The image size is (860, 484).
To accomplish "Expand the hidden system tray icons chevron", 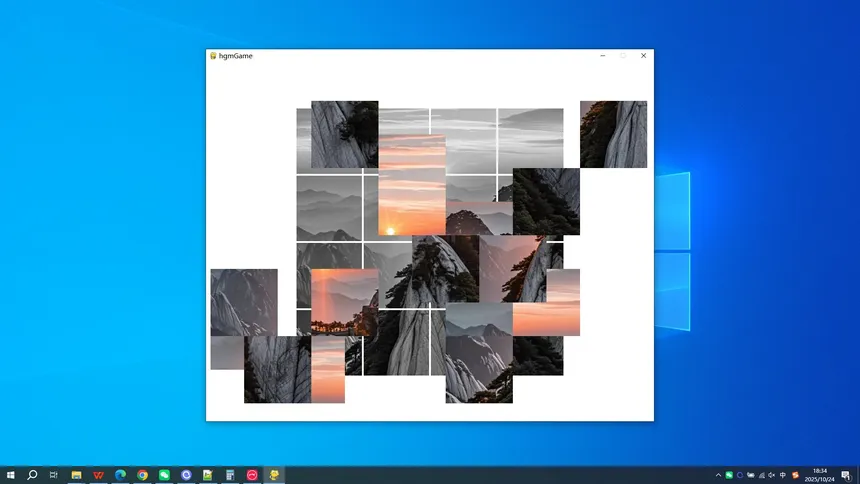I will (x=718, y=475).
